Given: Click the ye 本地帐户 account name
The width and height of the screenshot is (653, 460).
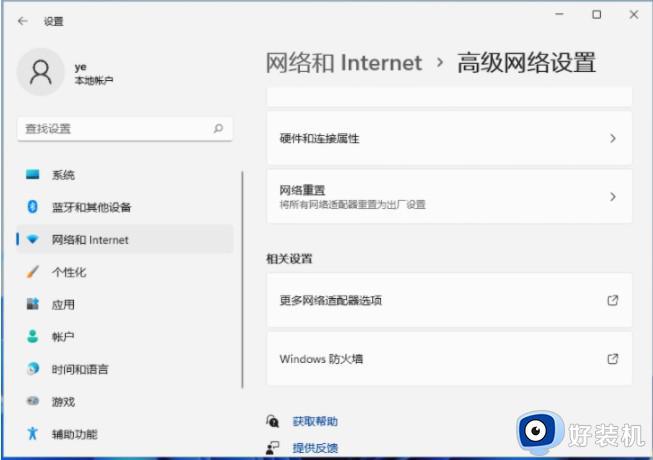Looking at the screenshot, I should [x=94, y=73].
